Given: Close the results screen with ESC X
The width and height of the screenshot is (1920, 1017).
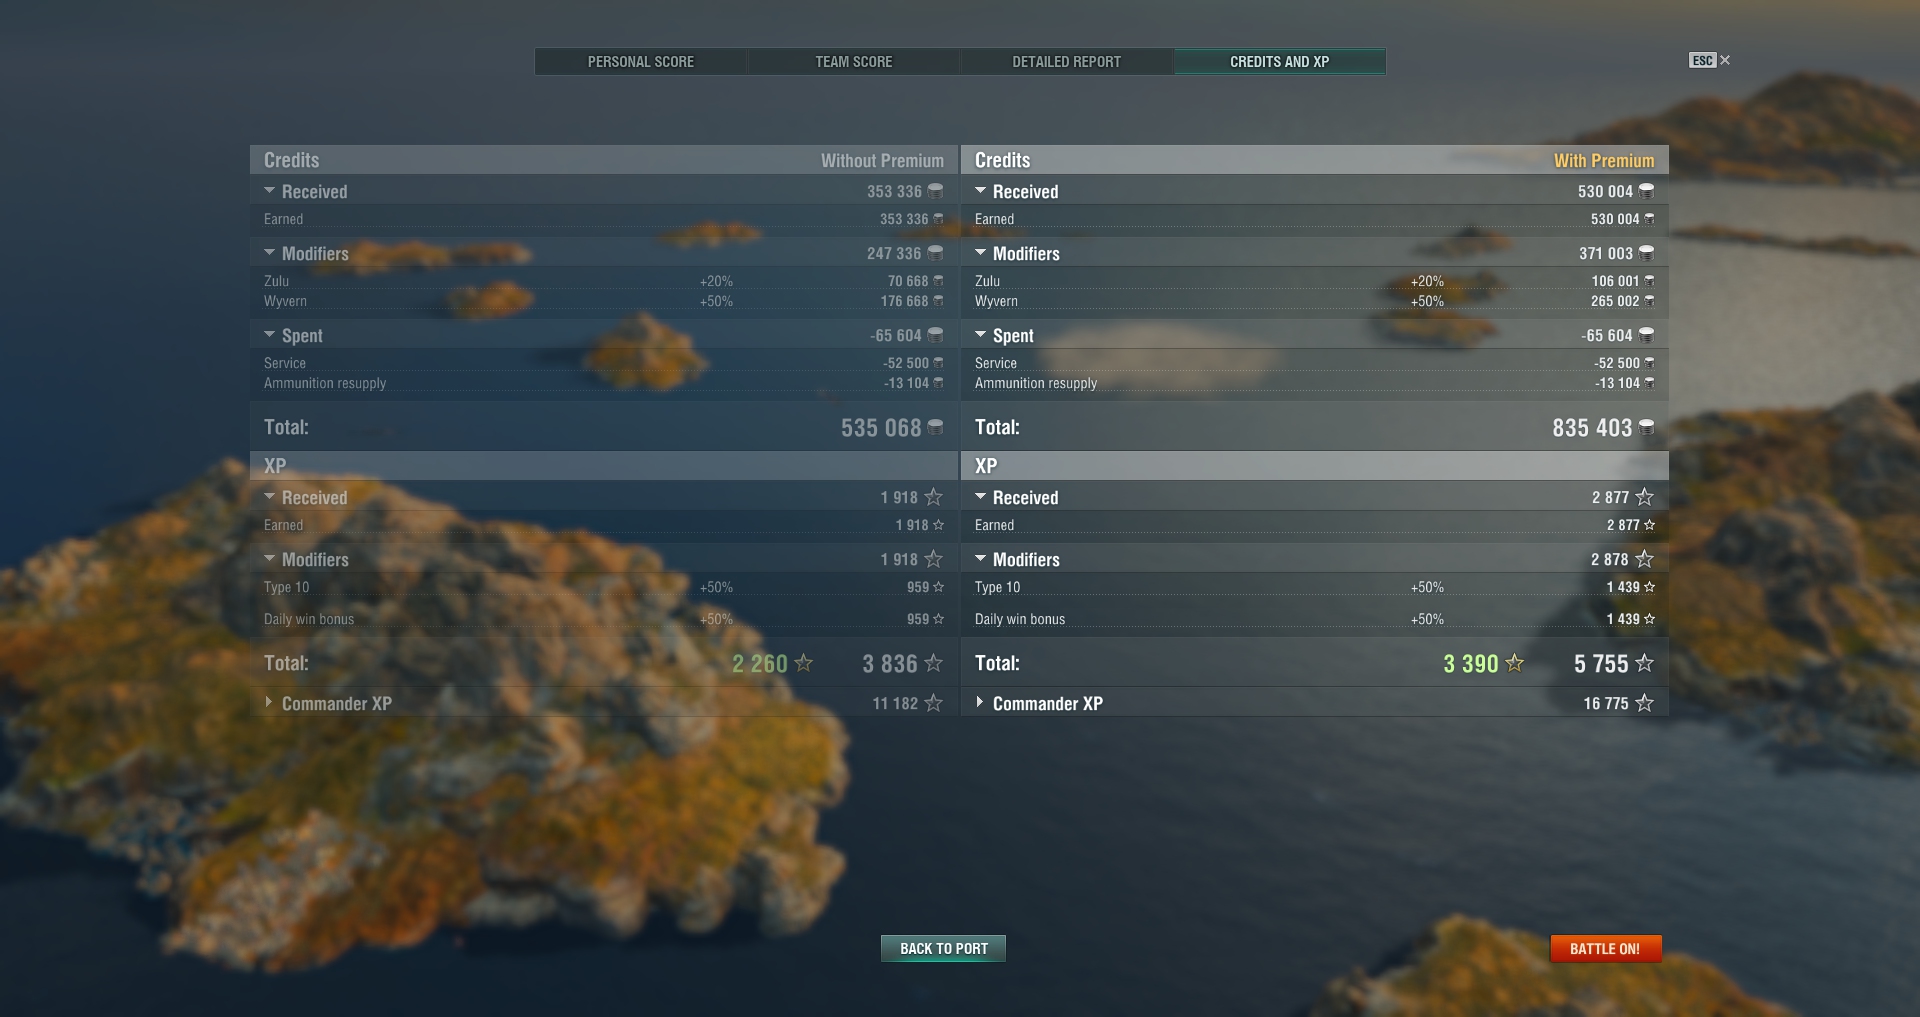Looking at the screenshot, I should tap(1710, 60).
